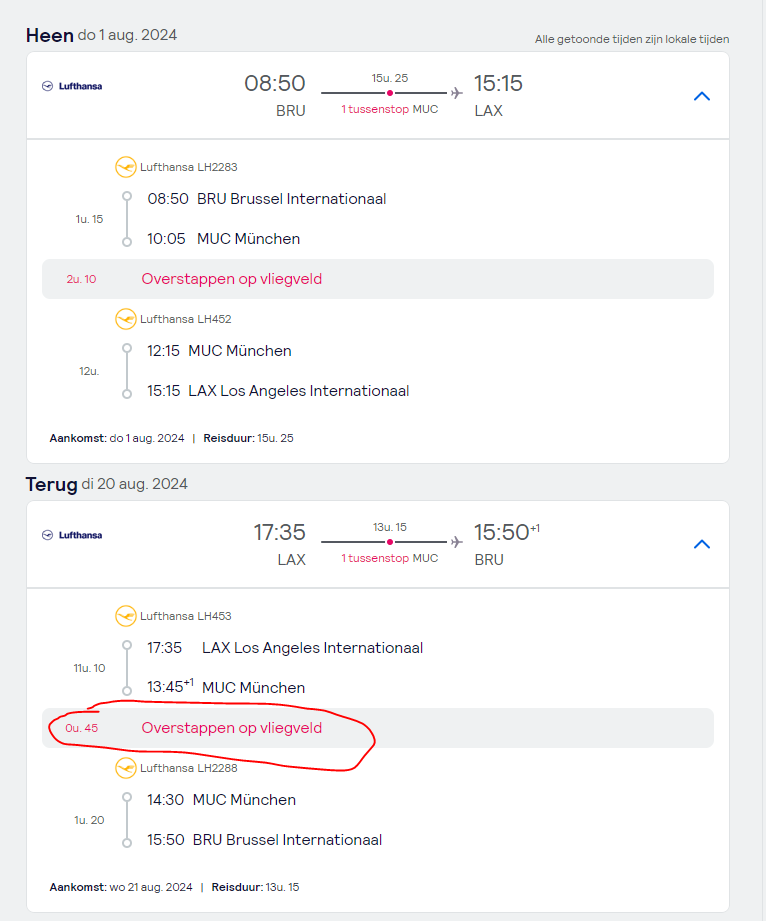
Task: Click the airplane icon on the return route line
Action: 457,542
